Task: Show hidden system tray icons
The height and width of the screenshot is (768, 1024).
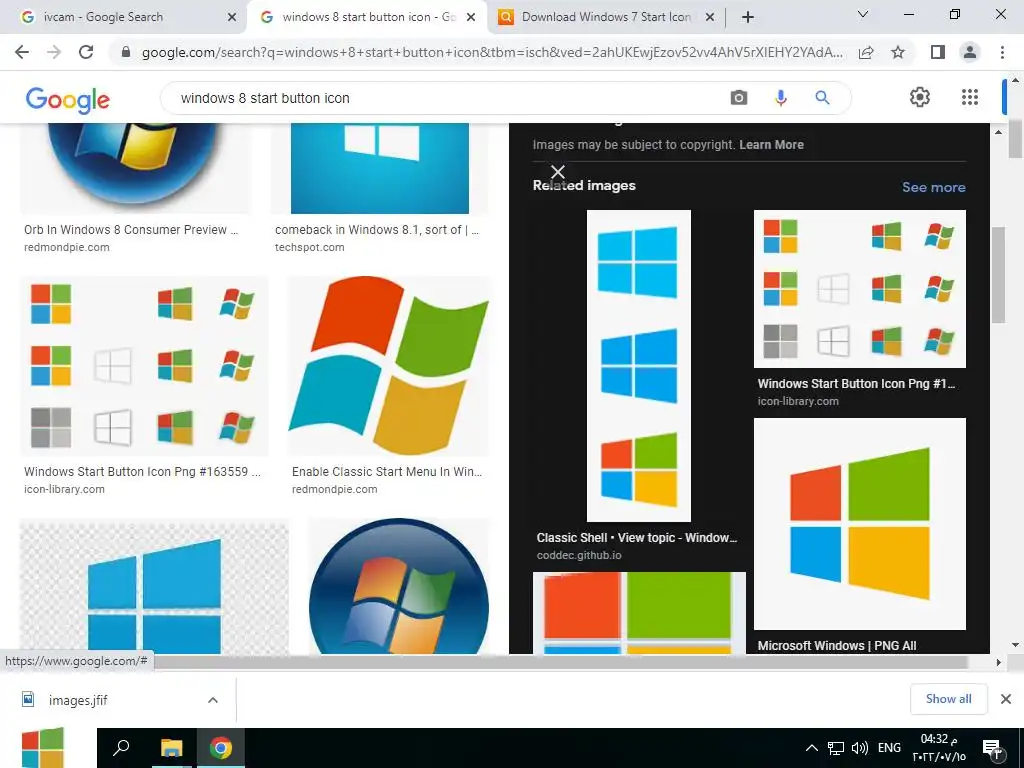Action: (812, 748)
